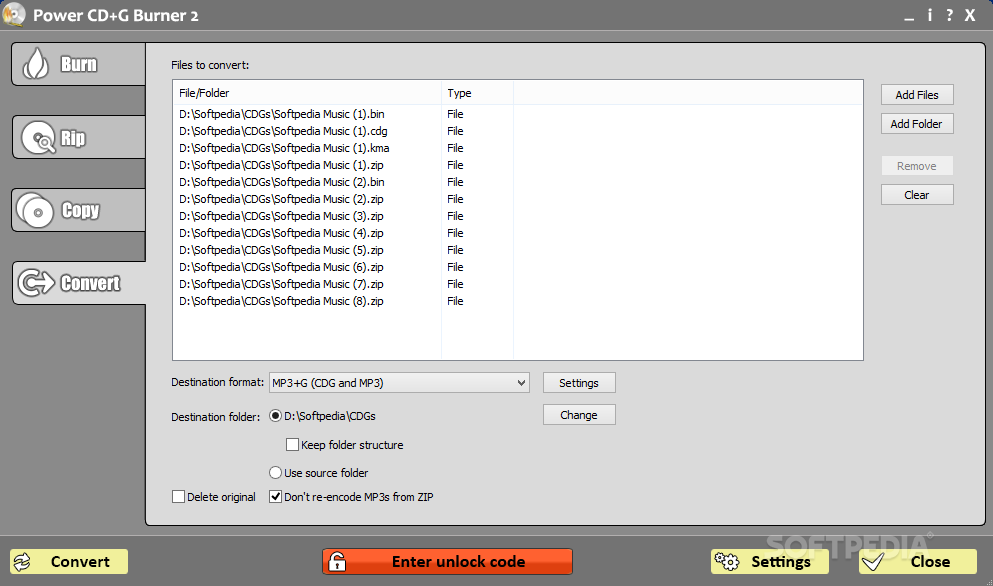Sort by the File/Folder column header

tap(307, 93)
